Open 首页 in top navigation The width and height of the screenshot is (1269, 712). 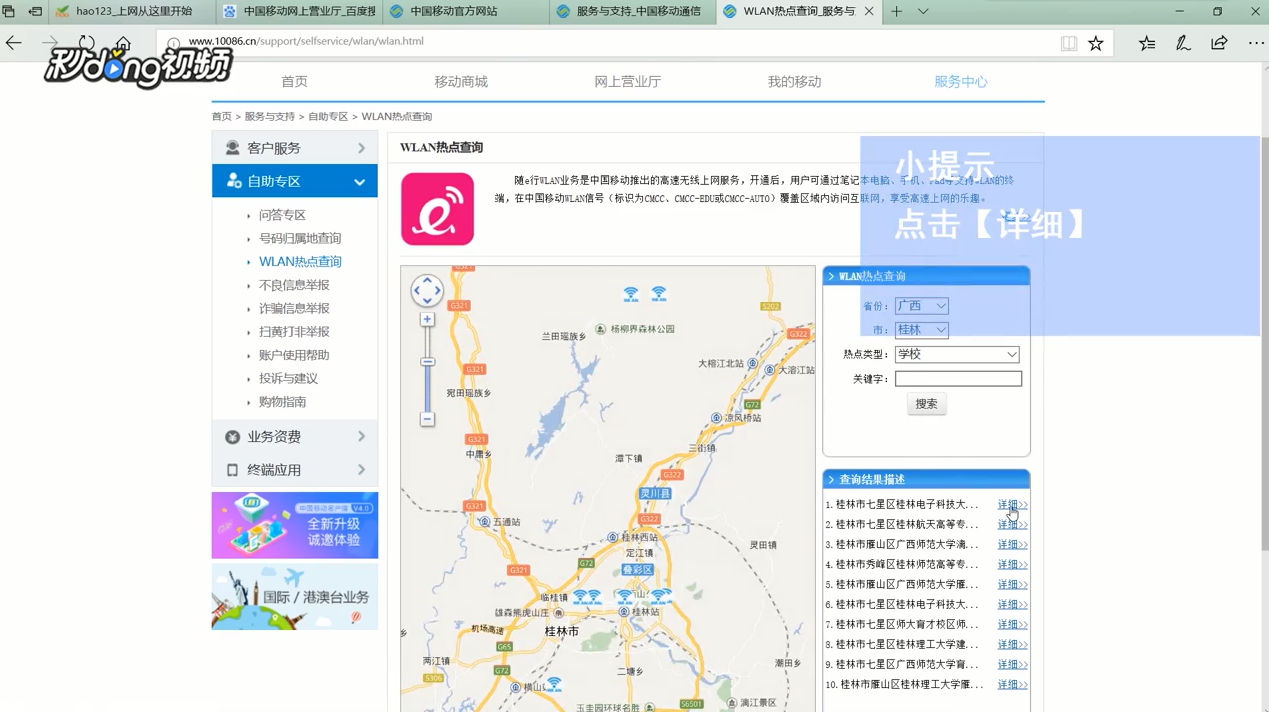pos(294,82)
